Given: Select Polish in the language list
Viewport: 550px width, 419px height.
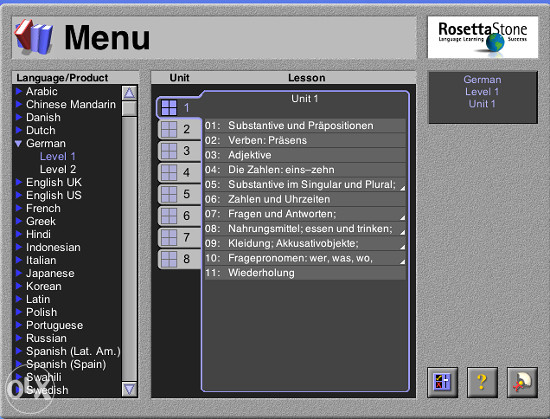Looking at the screenshot, I should pos(41,312).
